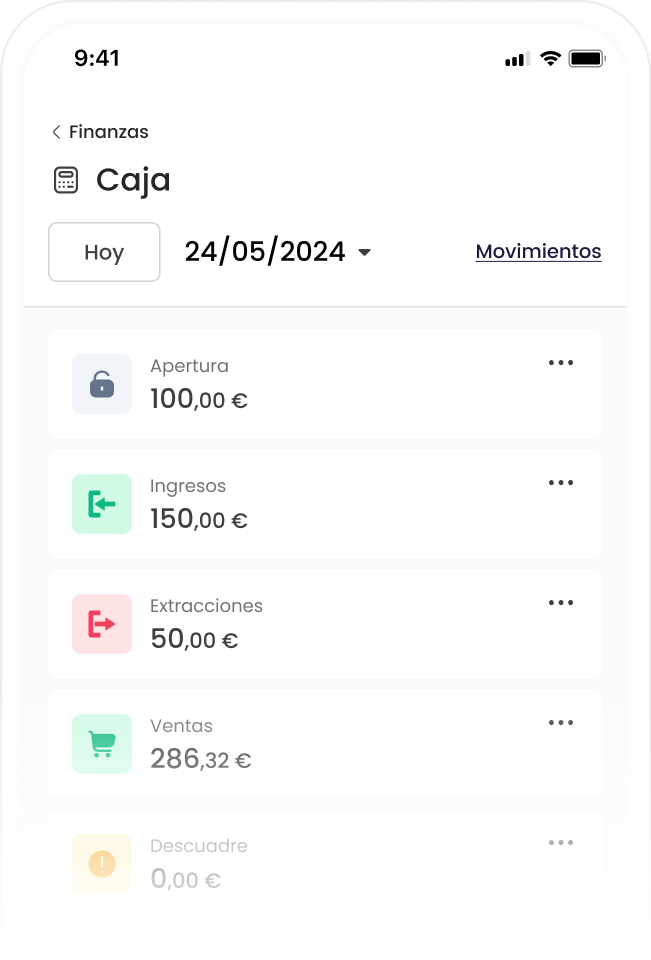Open the three-dot menu for Ingresos
651x960 pixels.
561,483
